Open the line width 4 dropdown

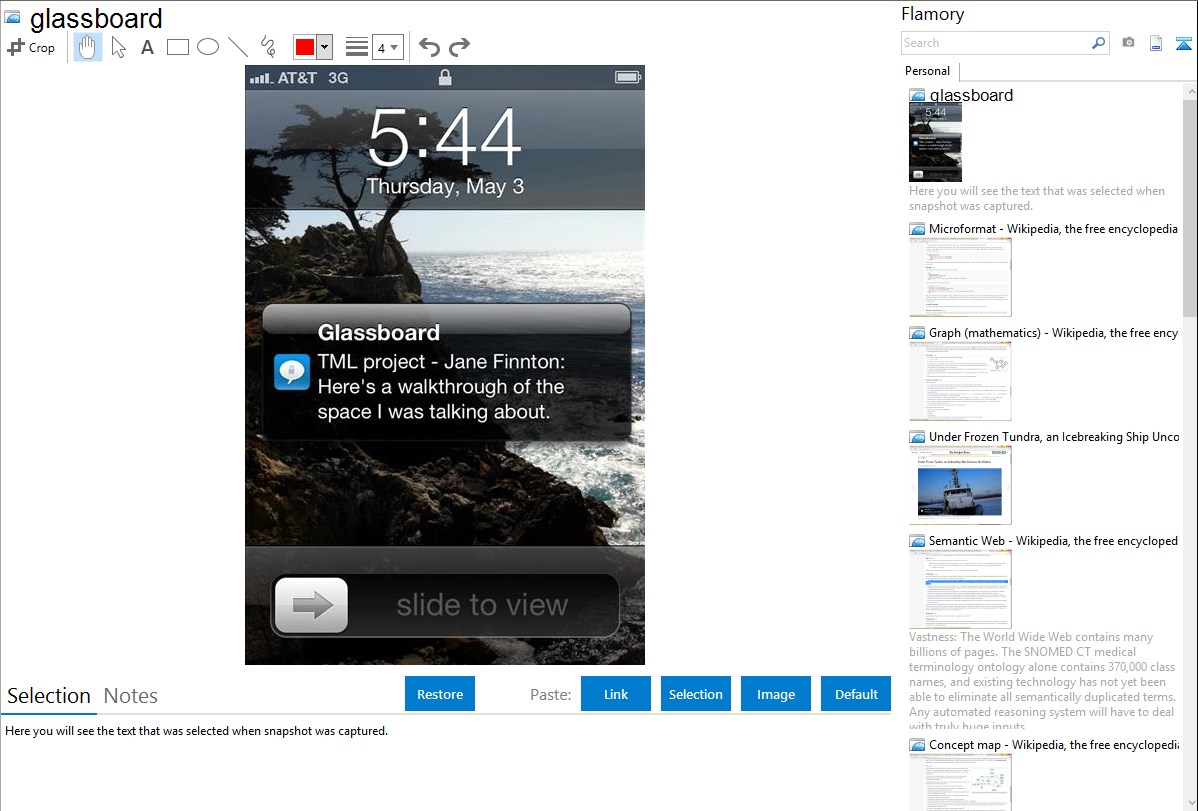tap(387, 47)
